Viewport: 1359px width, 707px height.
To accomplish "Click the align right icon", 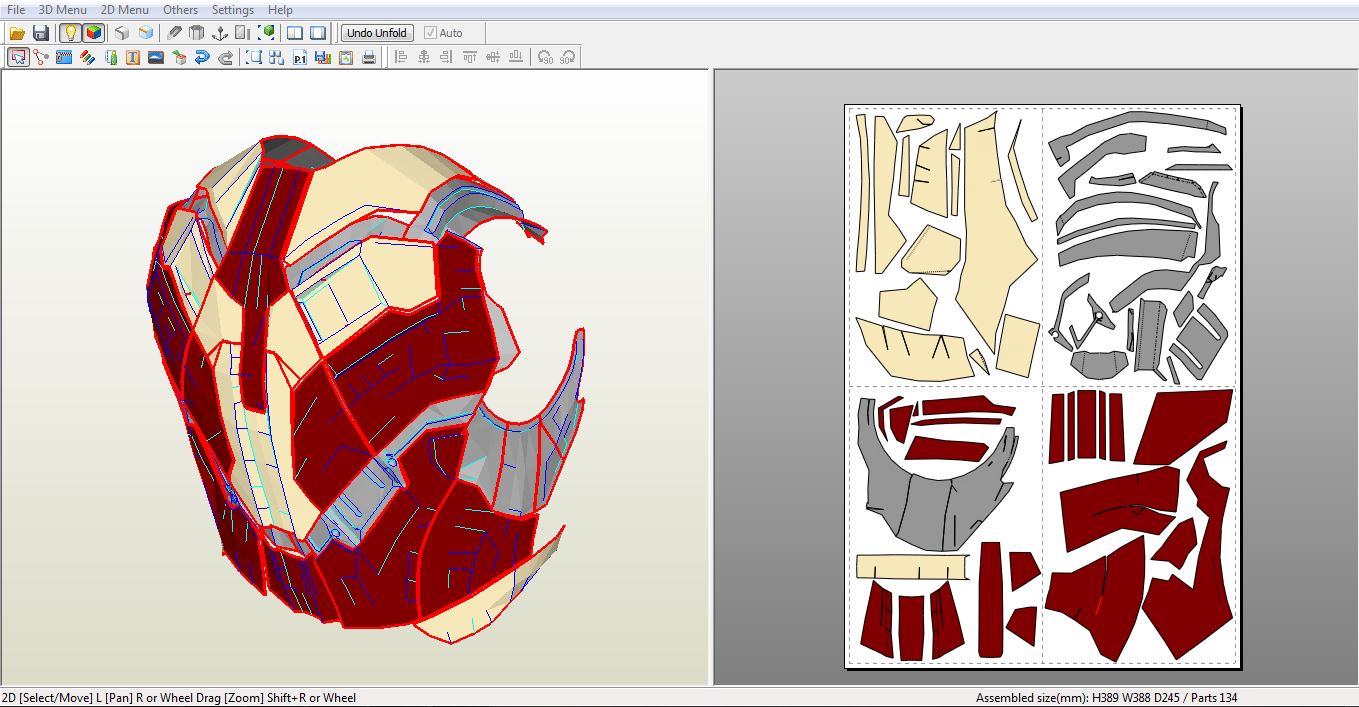I will 447,57.
